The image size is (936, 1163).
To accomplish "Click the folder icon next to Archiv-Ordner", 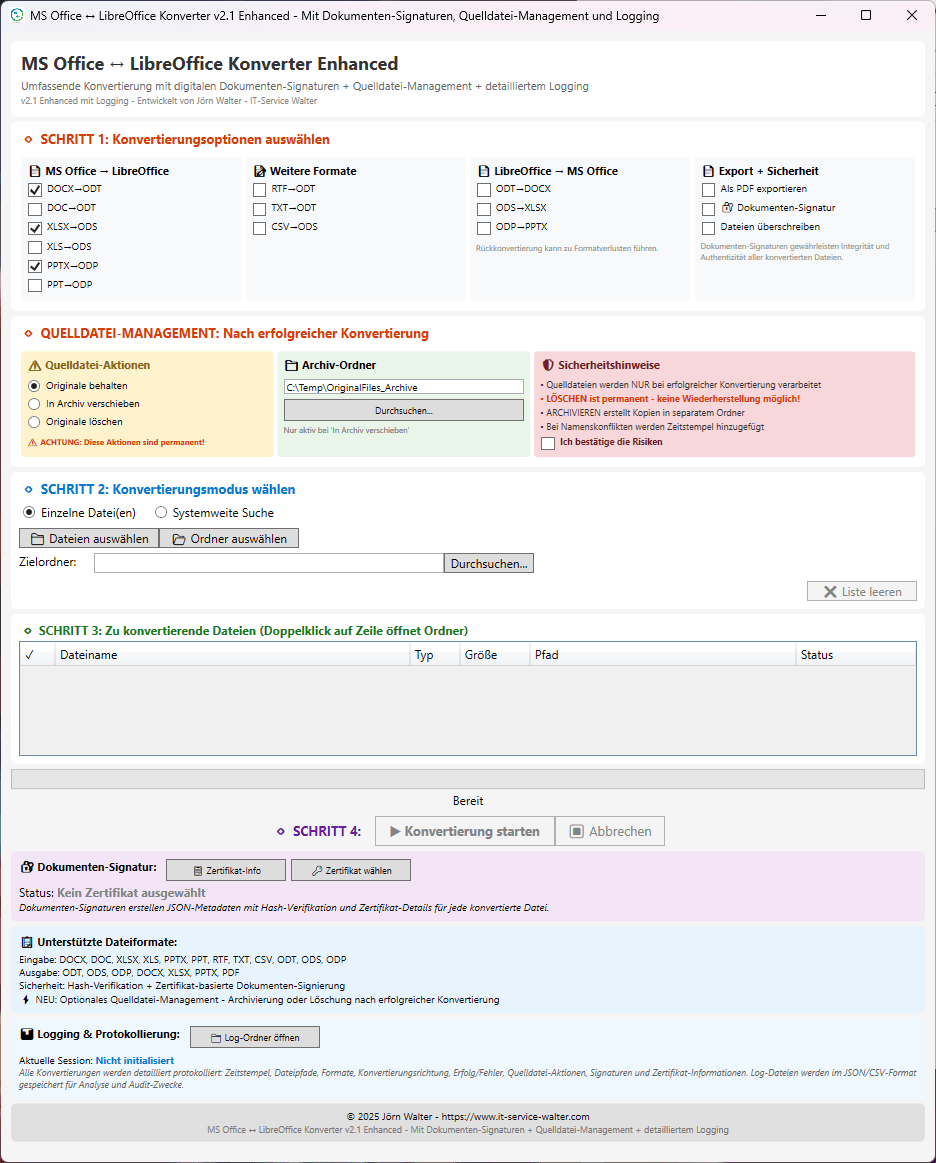I will 292,366.
